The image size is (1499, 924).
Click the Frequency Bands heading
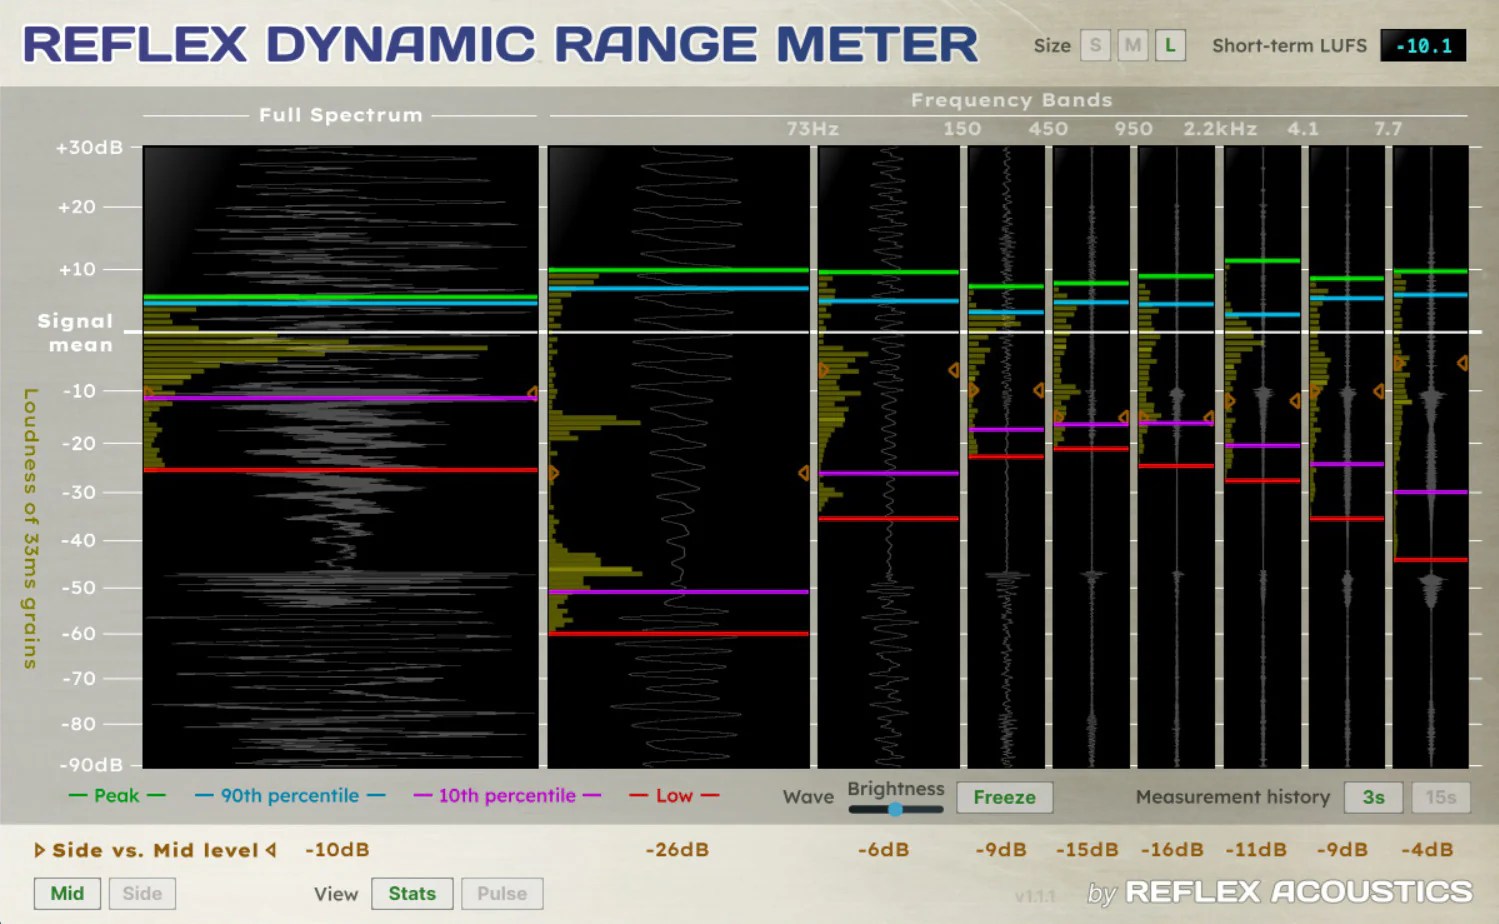click(1011, 100)
